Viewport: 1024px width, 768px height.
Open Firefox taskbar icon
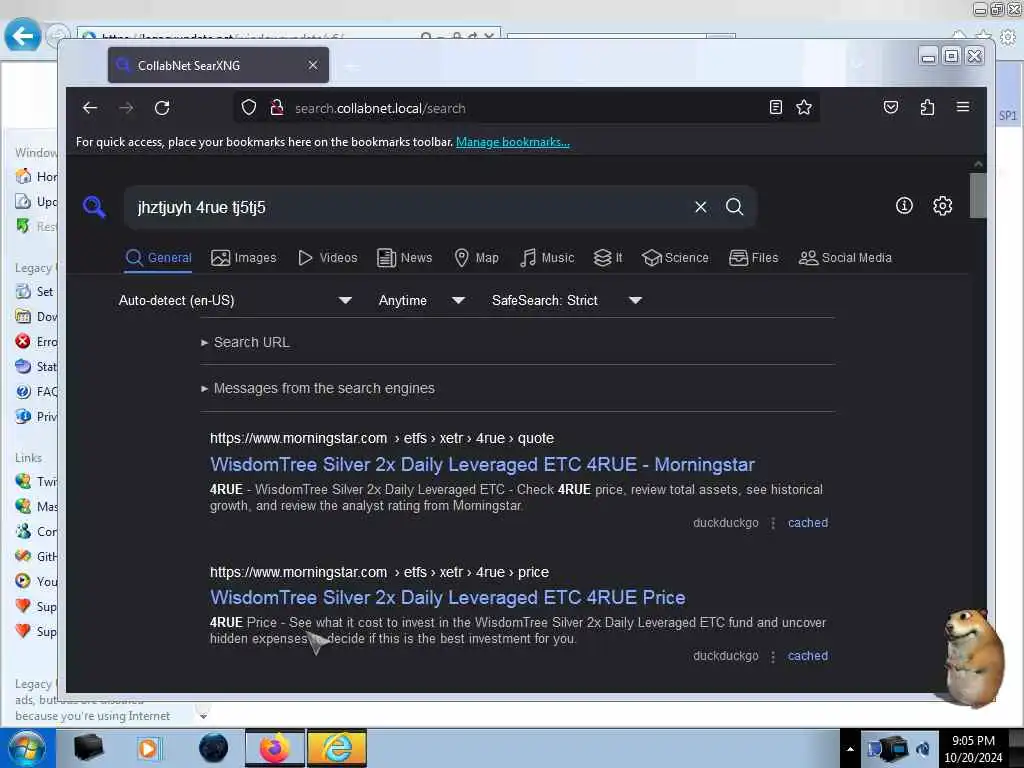pyautogui.click(x=274, y=748)
